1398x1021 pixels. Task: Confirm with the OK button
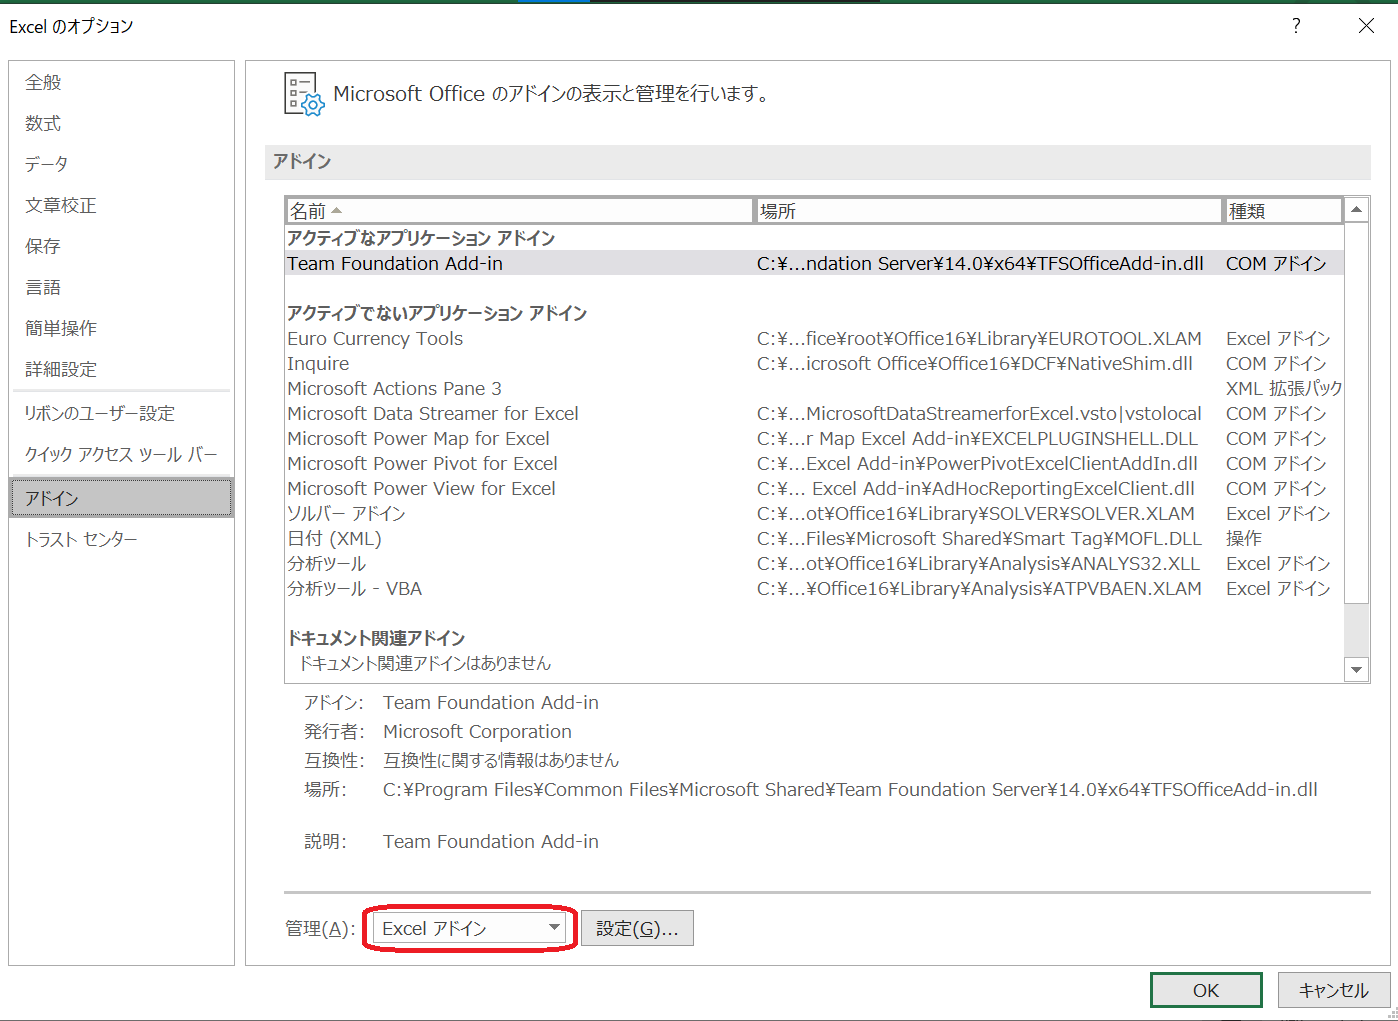[1206, 990]
